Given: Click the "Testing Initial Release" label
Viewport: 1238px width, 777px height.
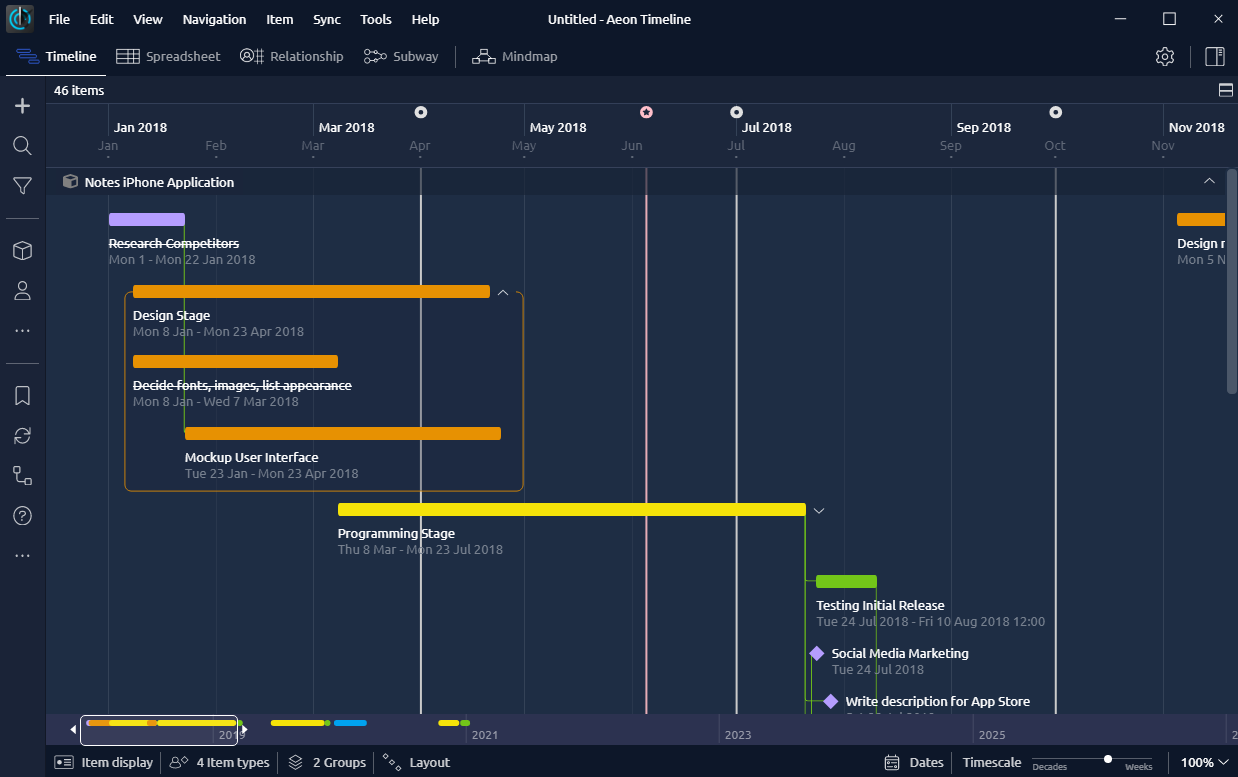Looking at the screenshot, I should (x=880, y=605).
